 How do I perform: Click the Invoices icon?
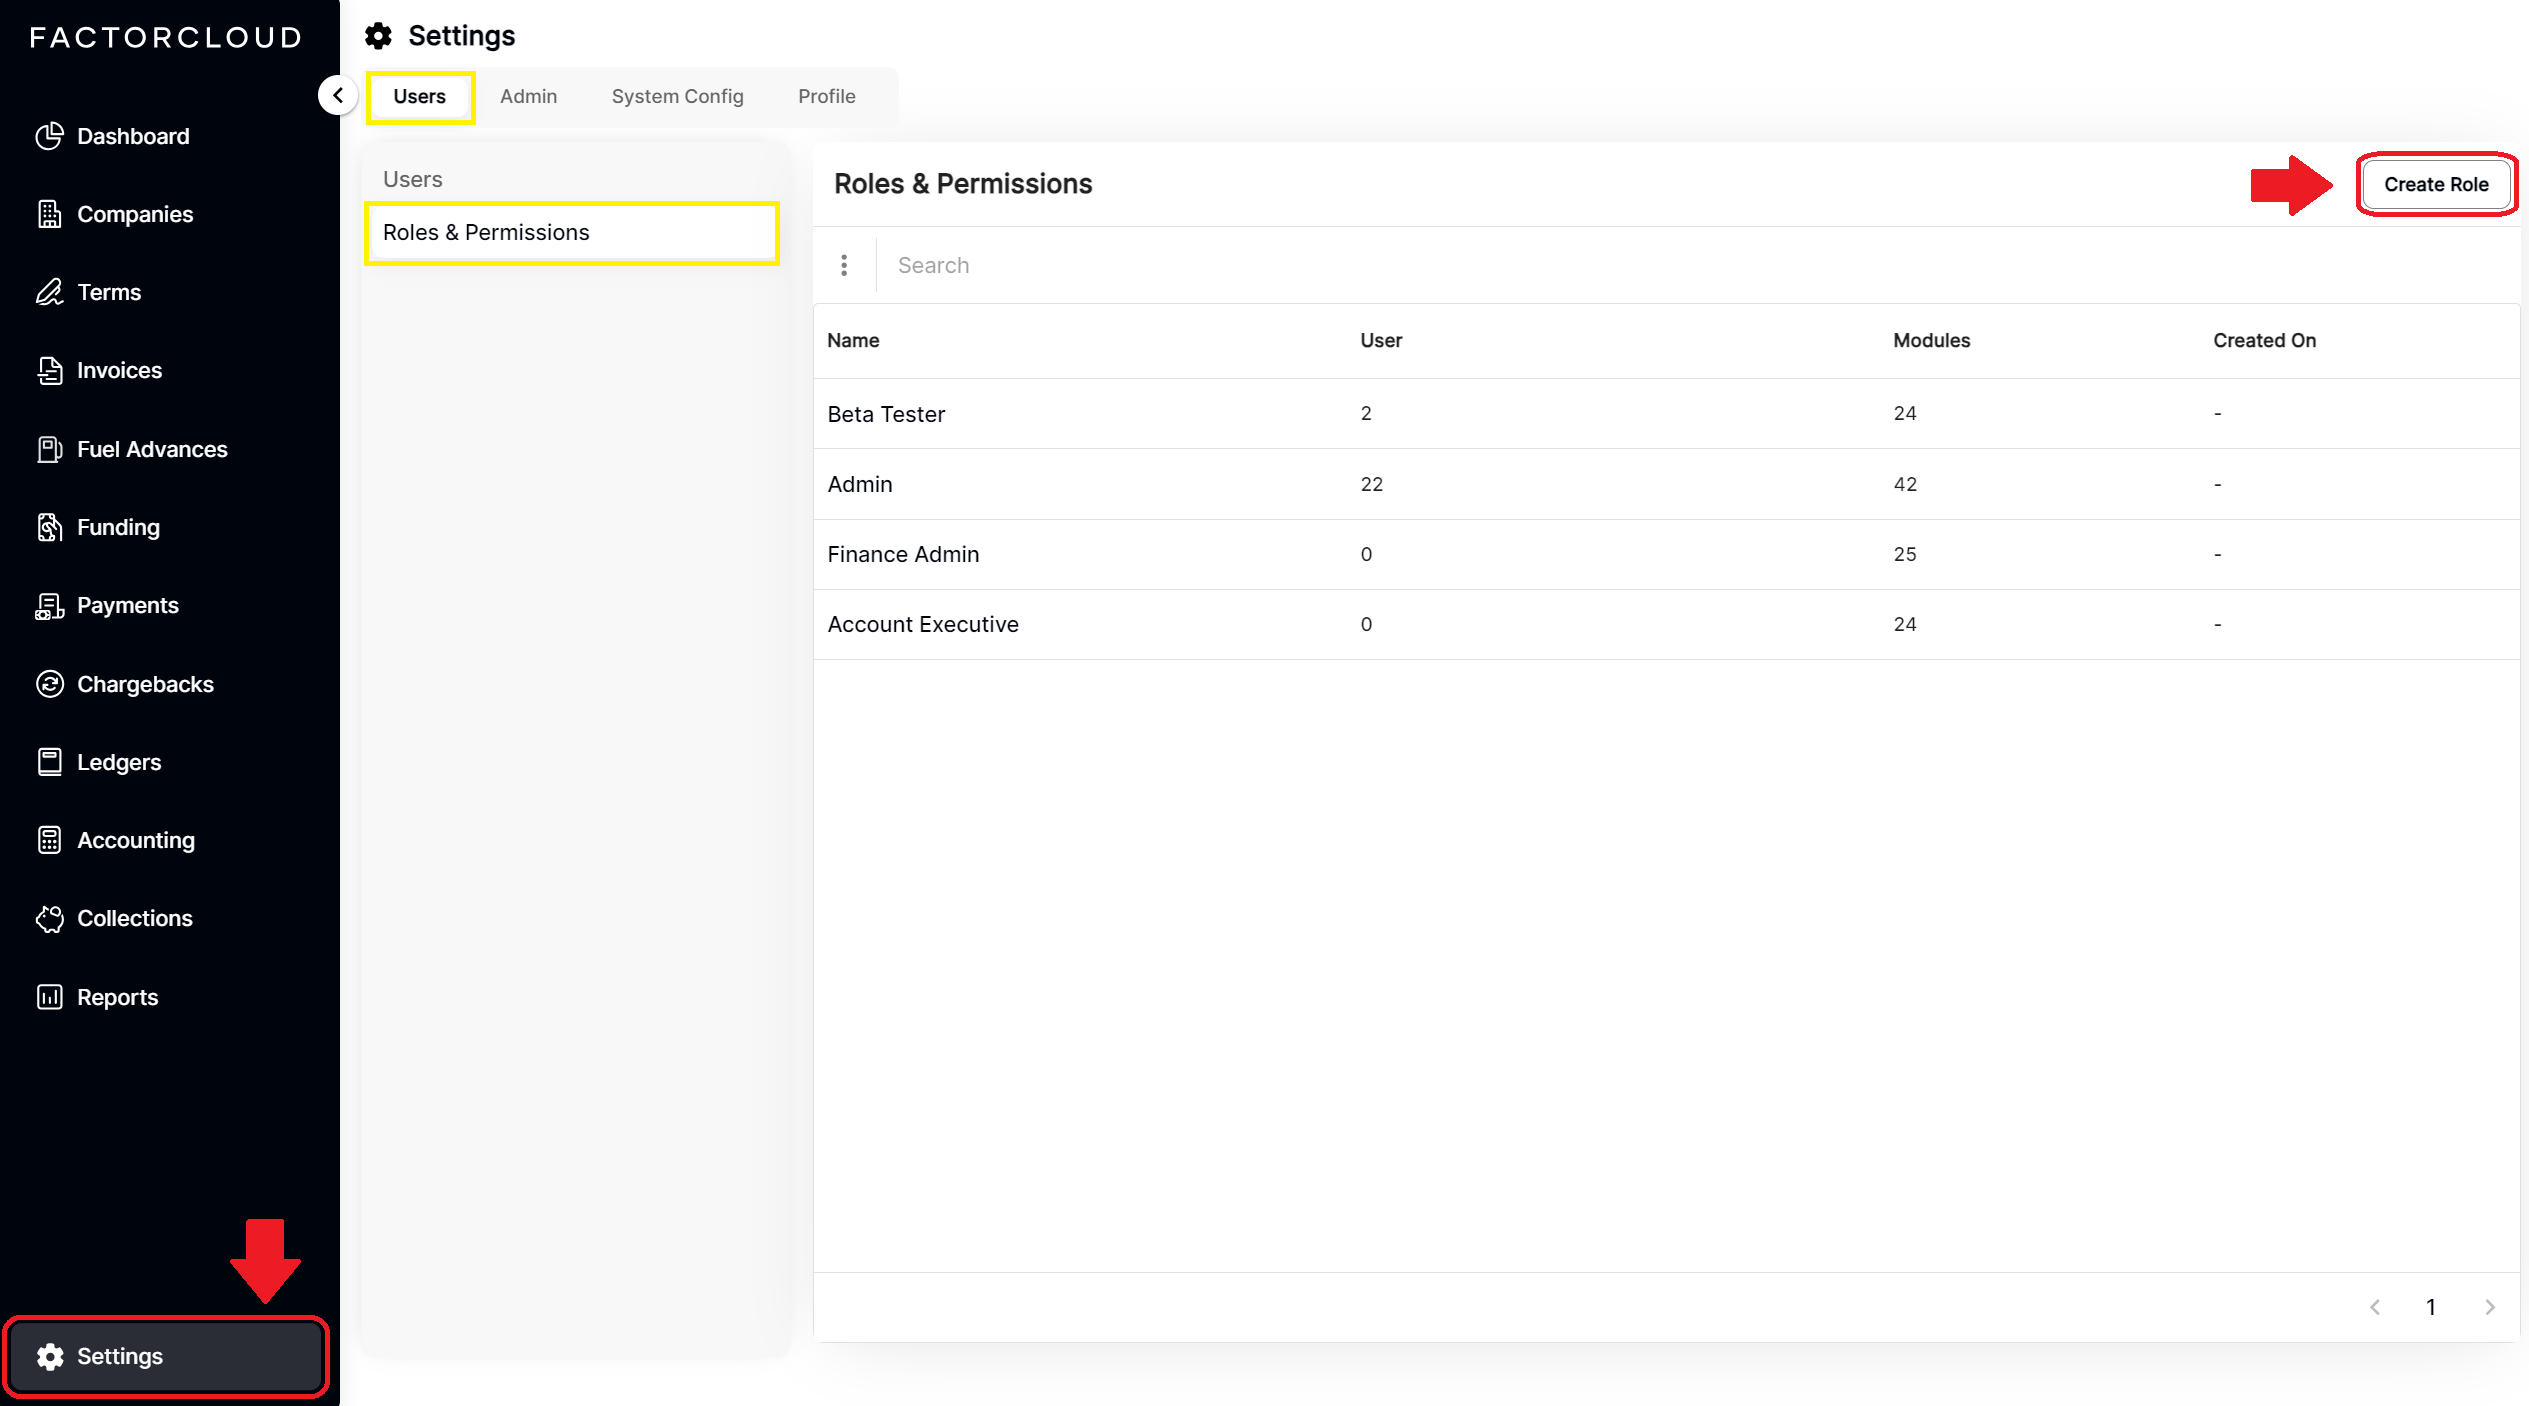50,370
